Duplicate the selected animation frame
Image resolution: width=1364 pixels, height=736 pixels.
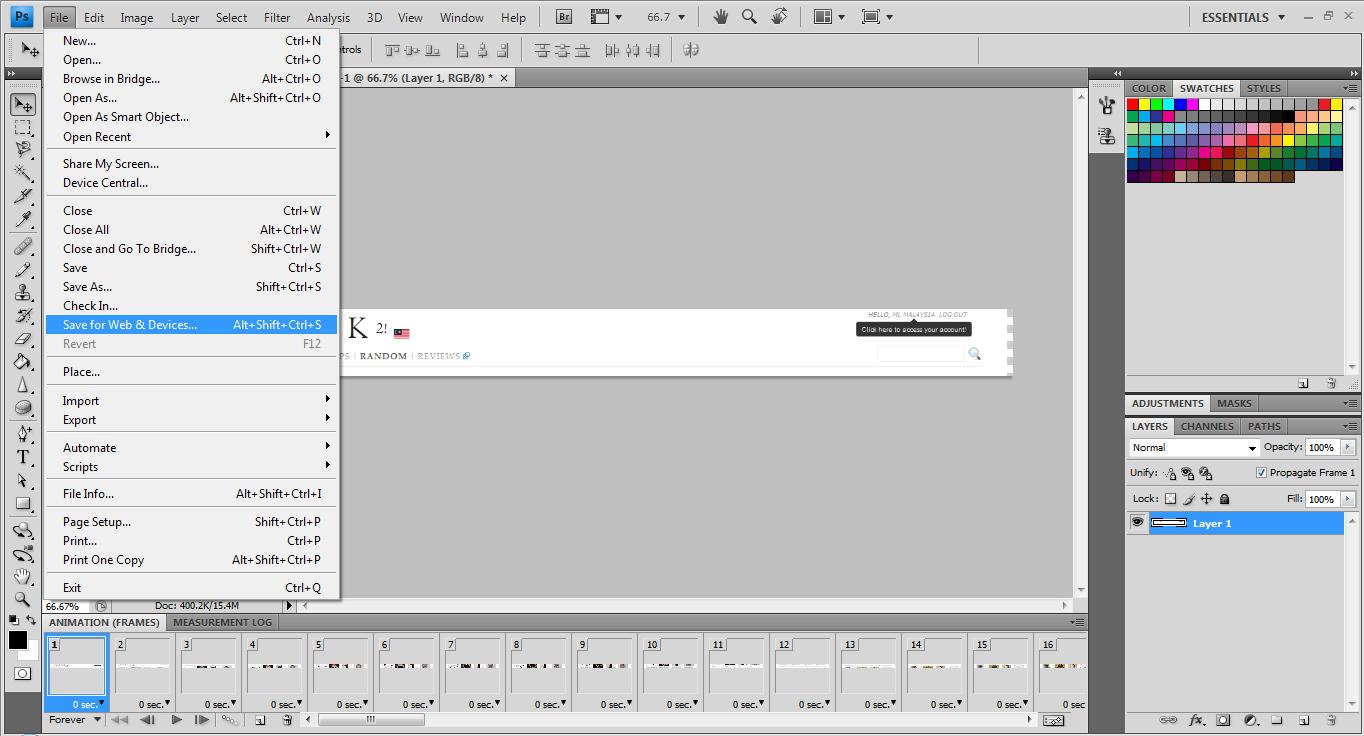pos(260,720)
